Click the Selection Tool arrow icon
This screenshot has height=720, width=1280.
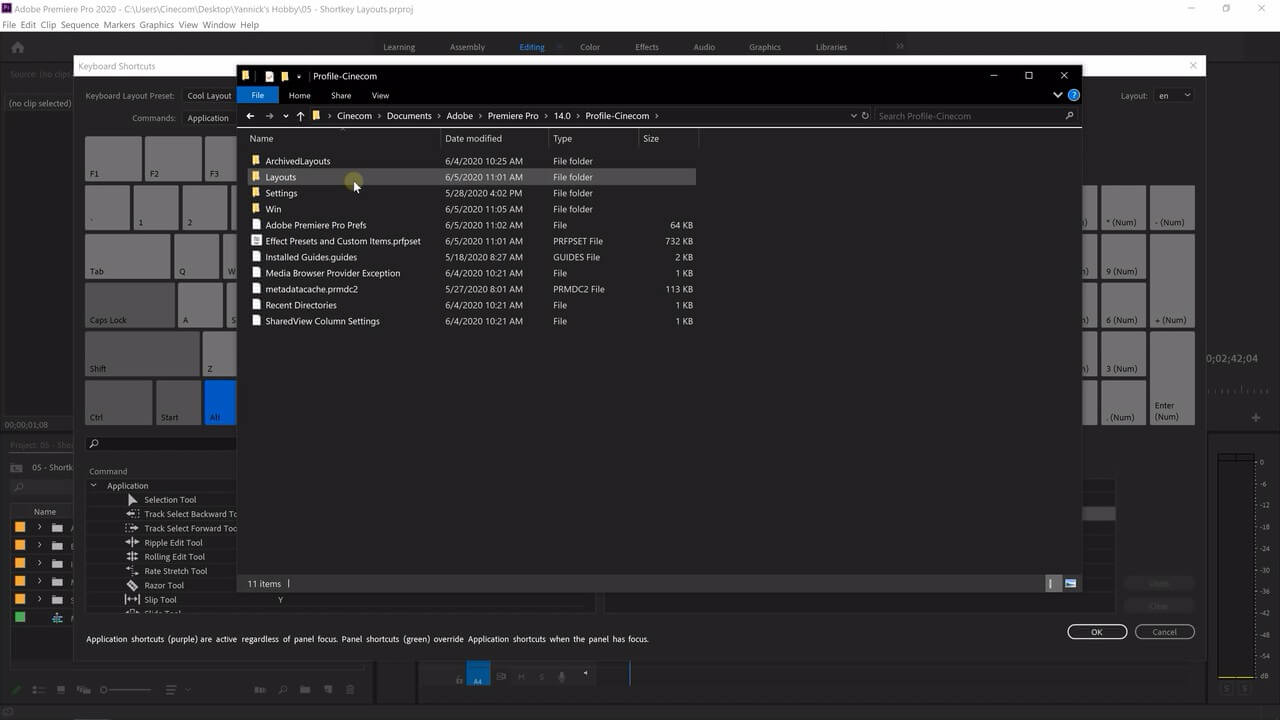click(x=132, y=499)
